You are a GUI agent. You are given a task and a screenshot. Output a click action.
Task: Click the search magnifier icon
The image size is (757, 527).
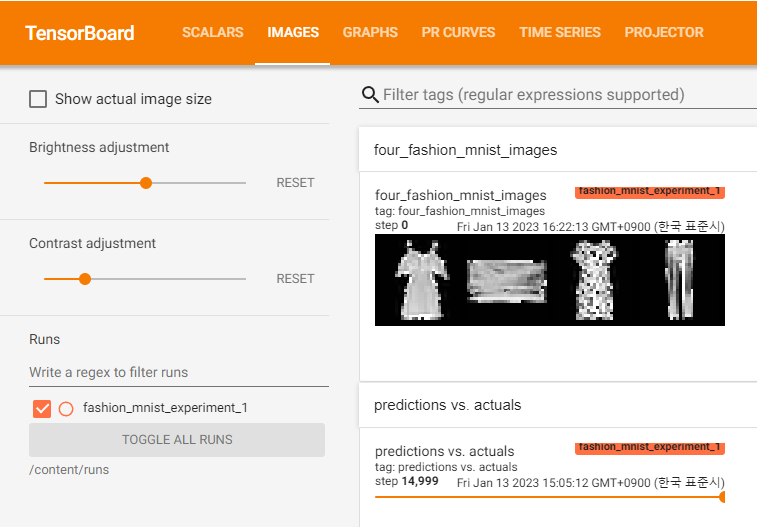[370, 95]
